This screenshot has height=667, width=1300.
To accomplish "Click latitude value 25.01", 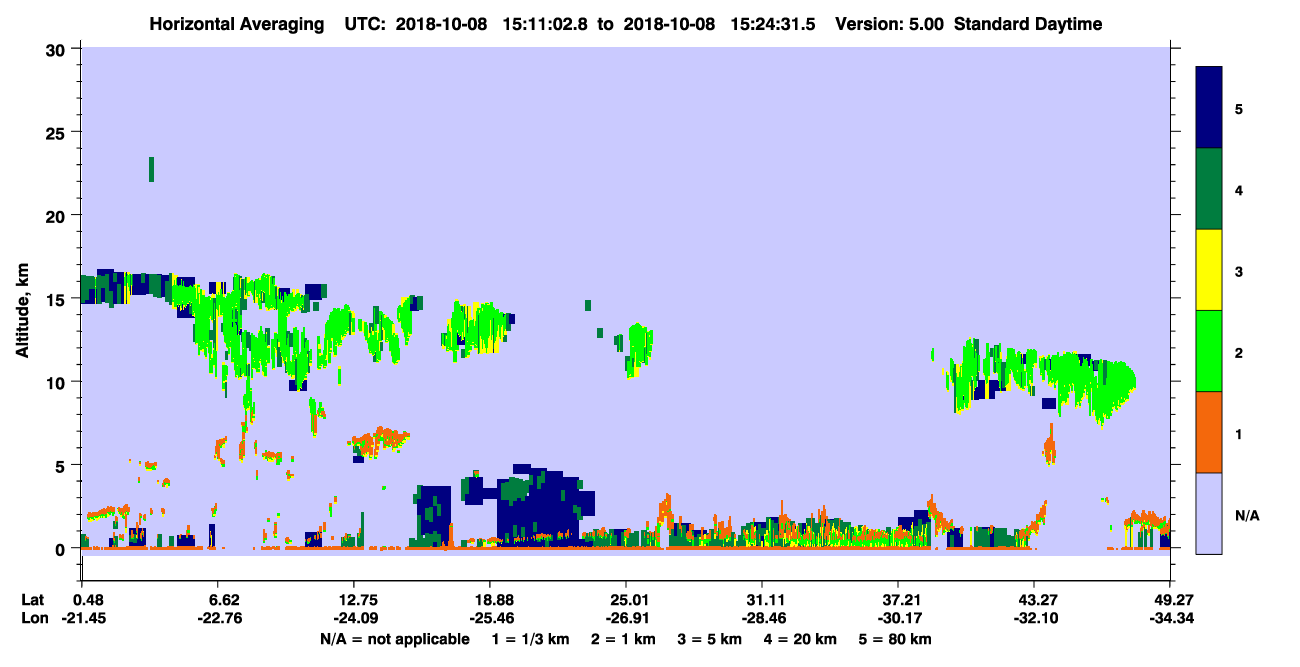I will 629,600.
